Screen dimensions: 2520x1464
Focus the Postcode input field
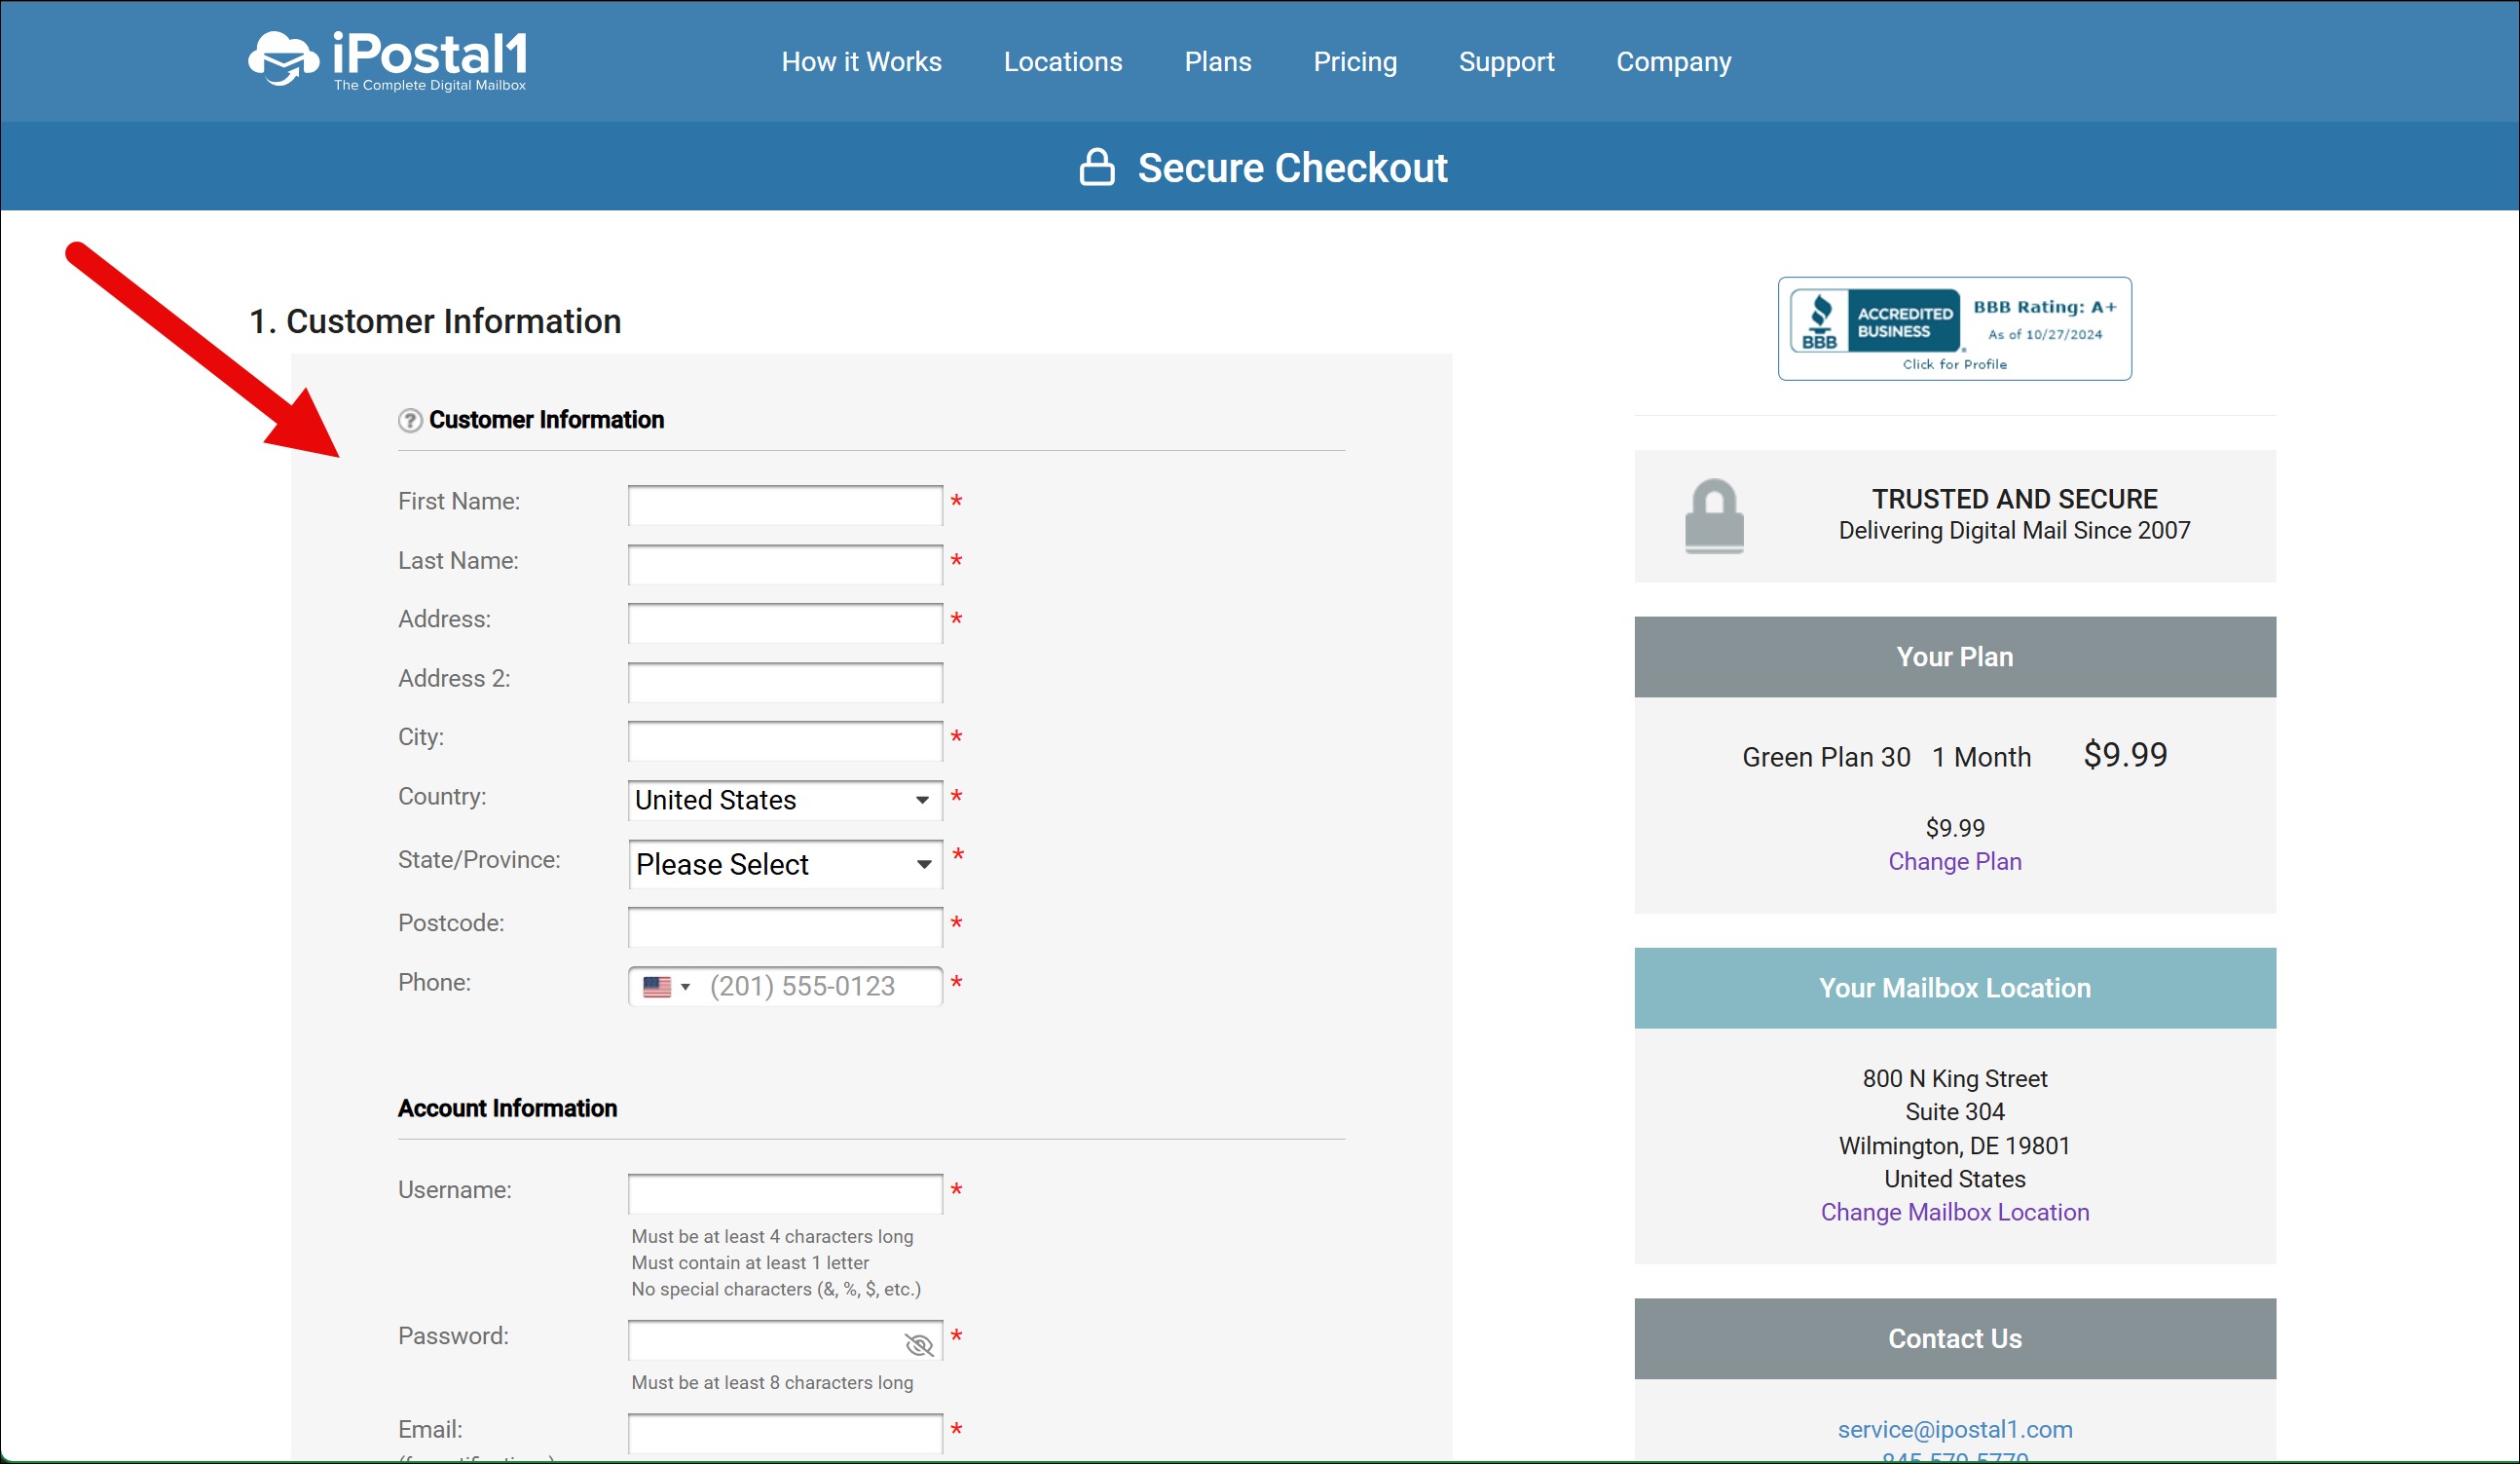click(x=784, y=926)
